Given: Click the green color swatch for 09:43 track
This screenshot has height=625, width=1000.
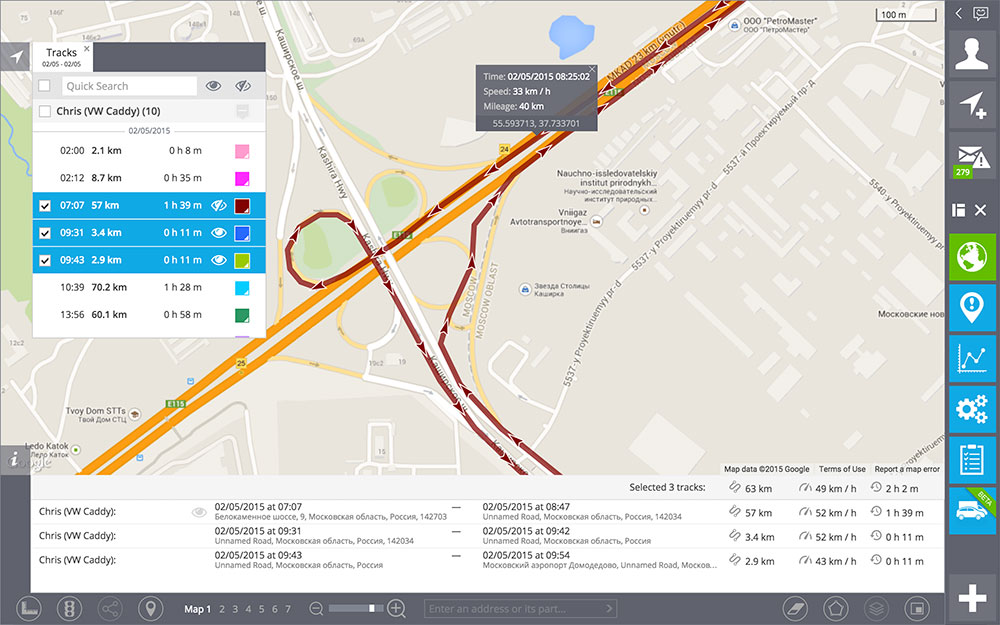Looking at the screenshot, I should pyautogui.click(x=242, y=260).
